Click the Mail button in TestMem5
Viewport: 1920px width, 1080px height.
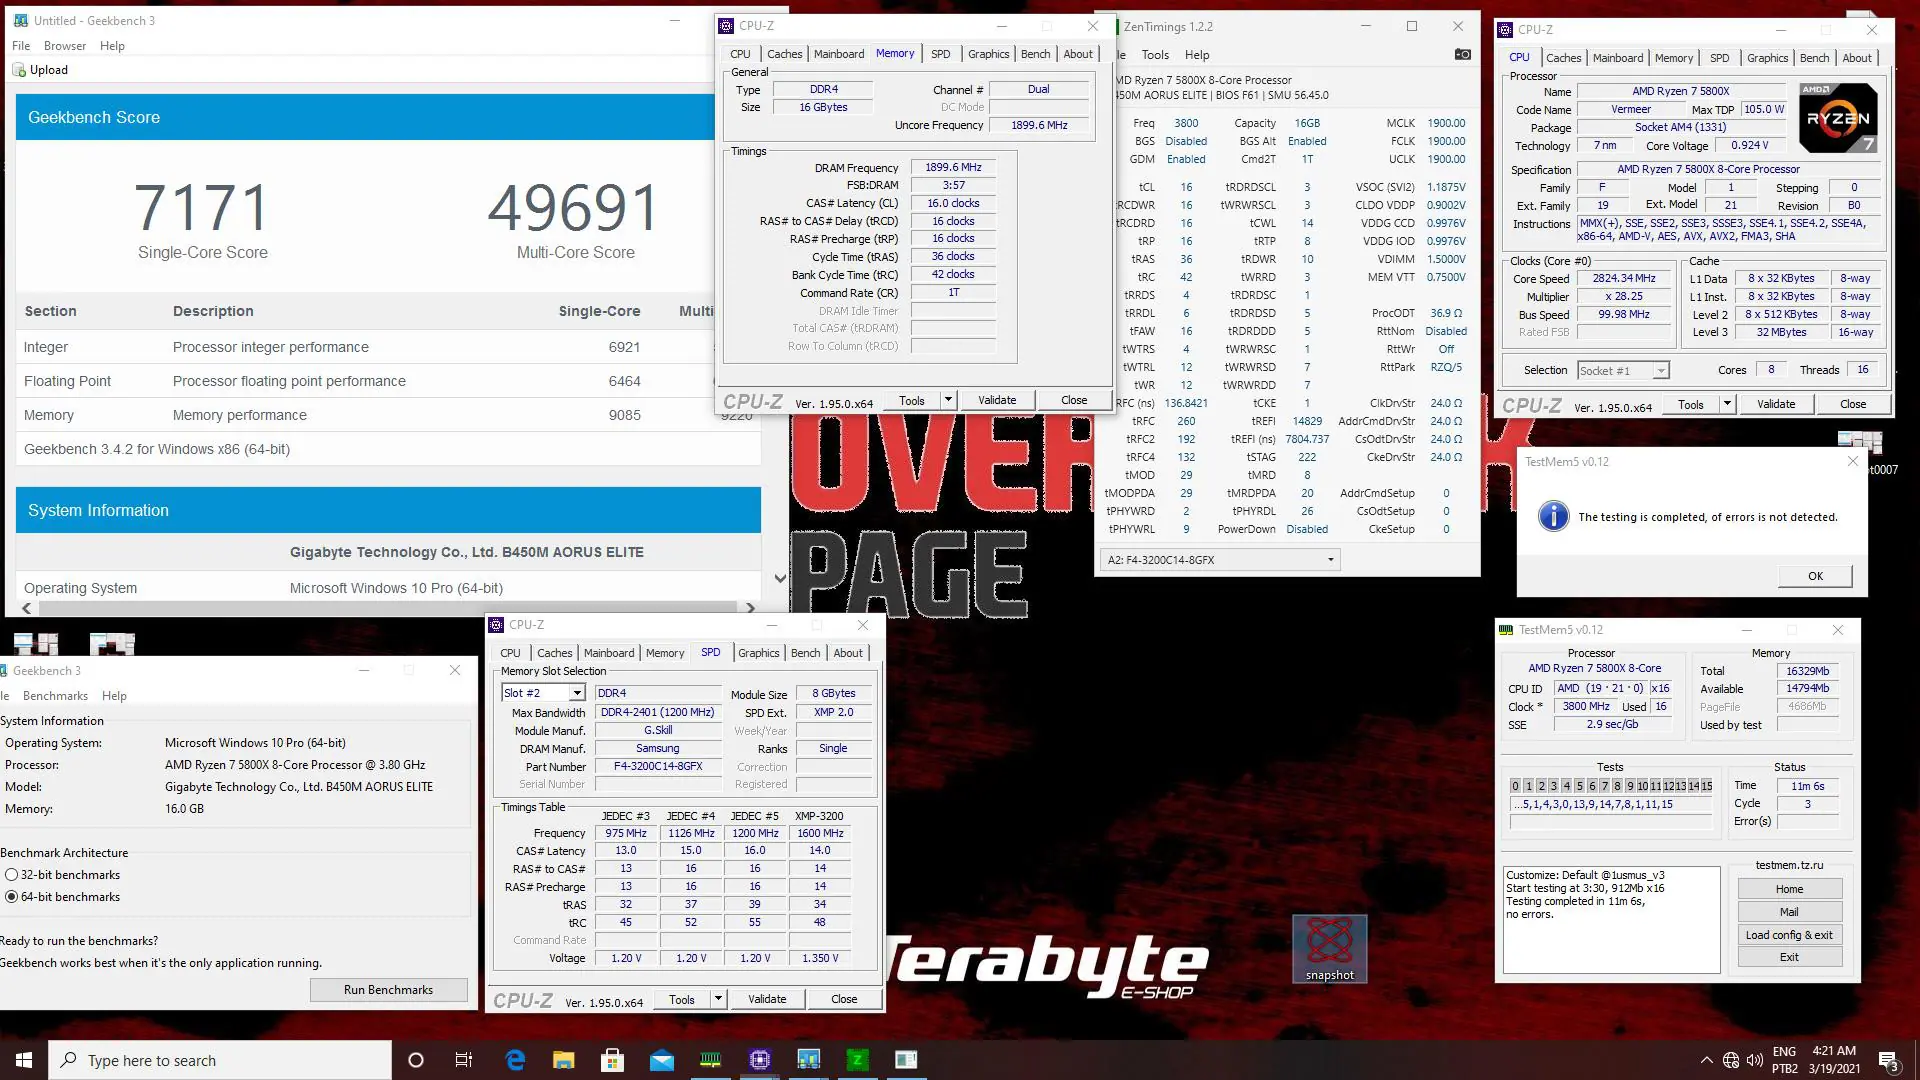pyautogui.click(x=1789, y=912)
